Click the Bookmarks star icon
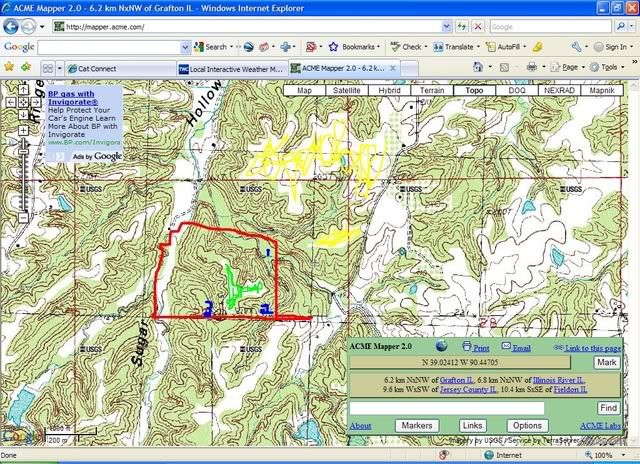 click(x=333, y=47)
